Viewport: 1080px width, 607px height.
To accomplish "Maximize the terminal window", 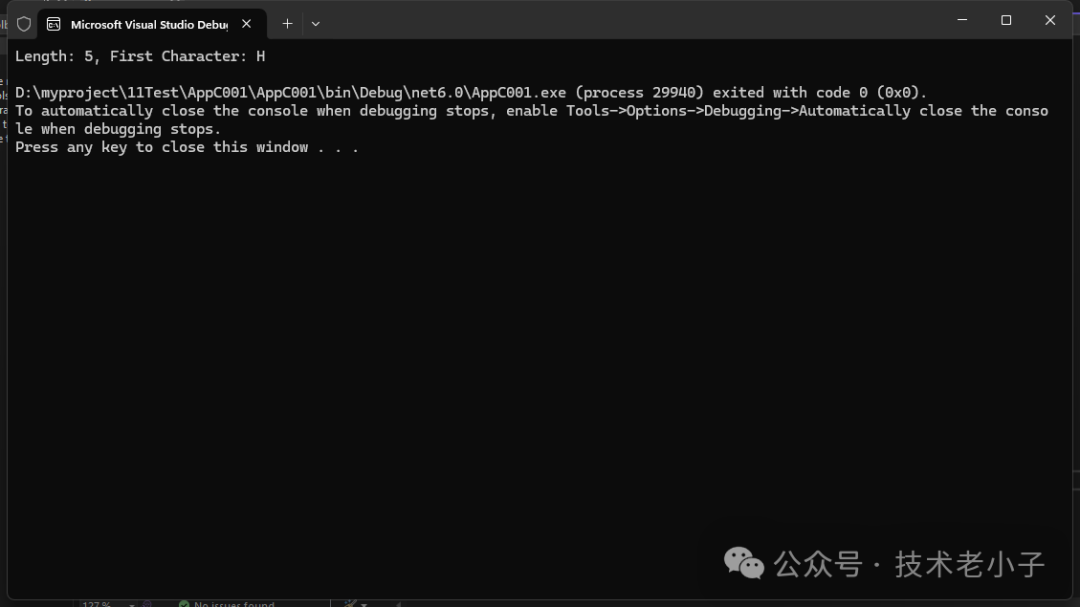I will click(1006, 20).
